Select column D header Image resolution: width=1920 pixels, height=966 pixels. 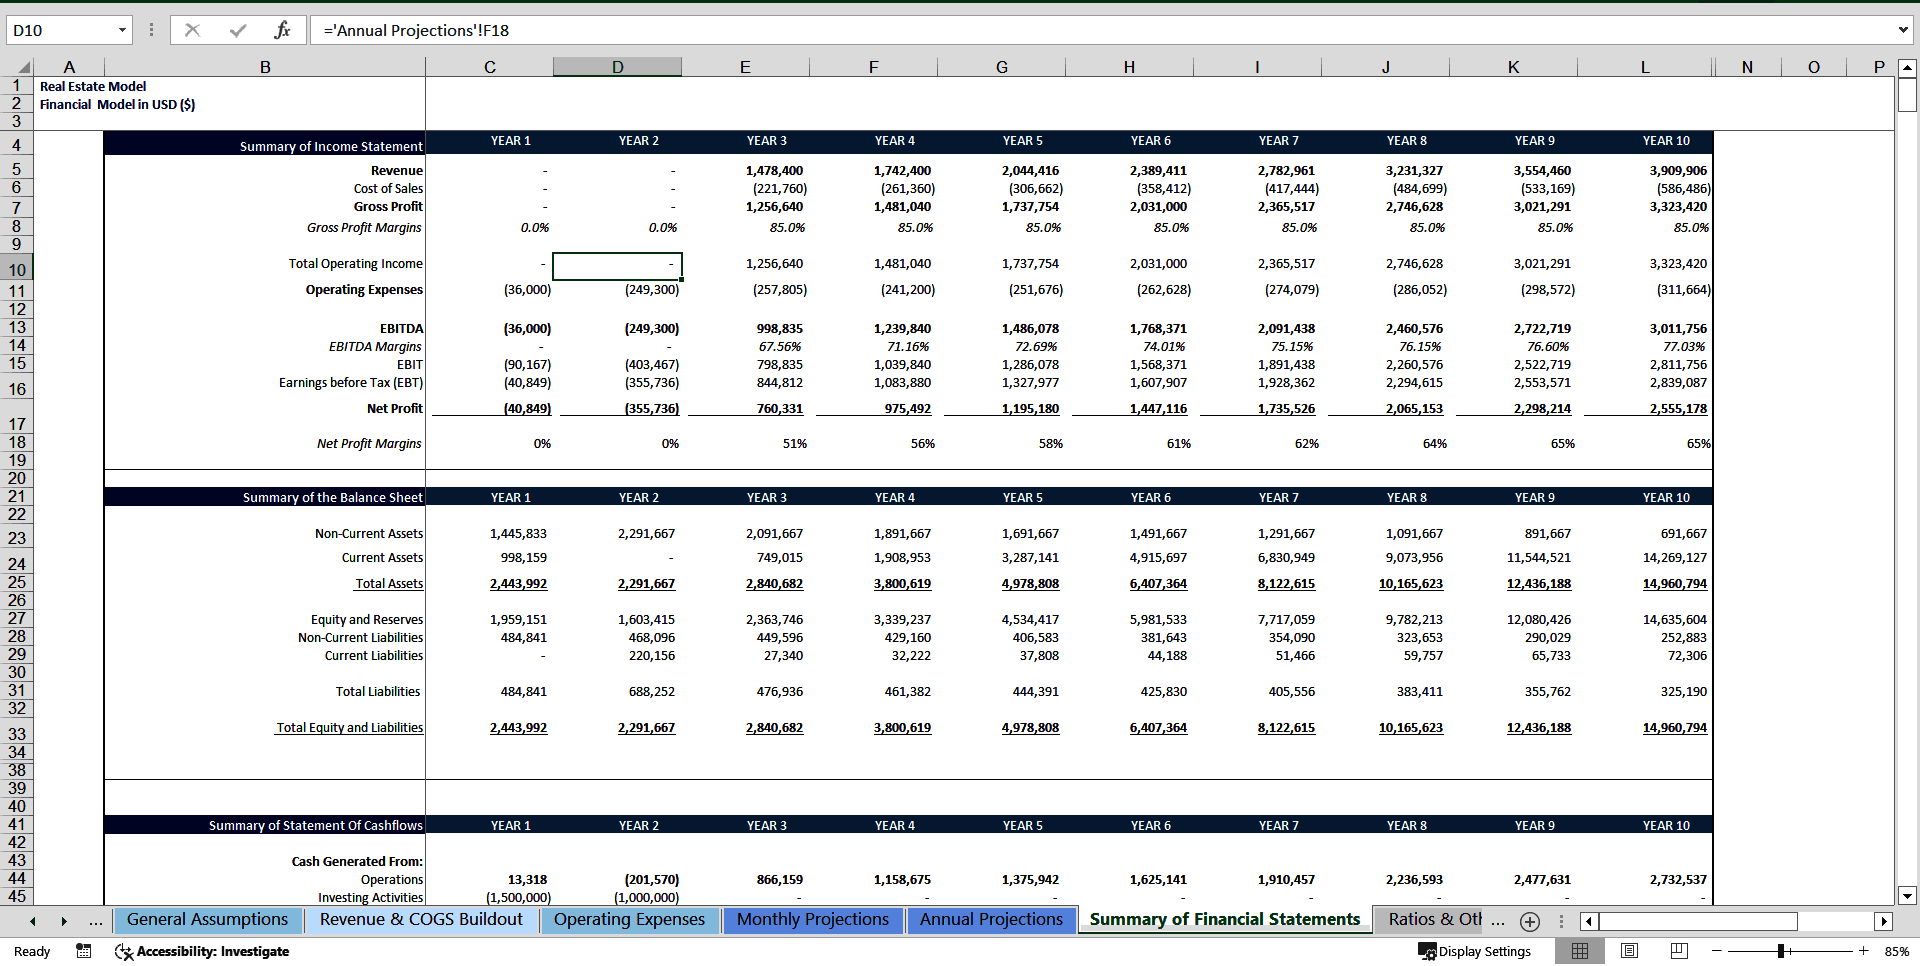(x=617, y=67)
